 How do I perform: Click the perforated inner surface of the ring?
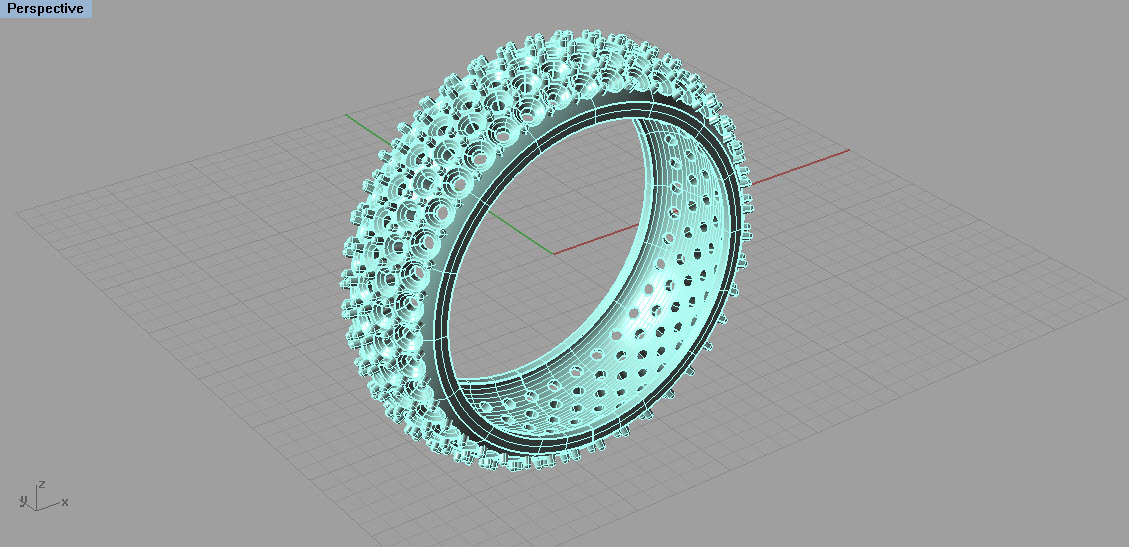(x=640, y=320)
